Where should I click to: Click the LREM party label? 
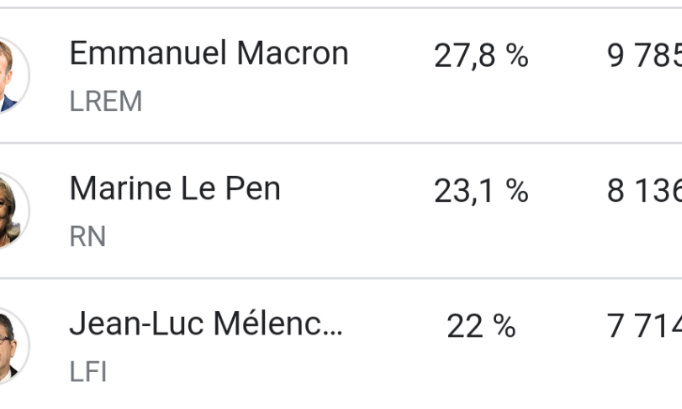point(105,101)
